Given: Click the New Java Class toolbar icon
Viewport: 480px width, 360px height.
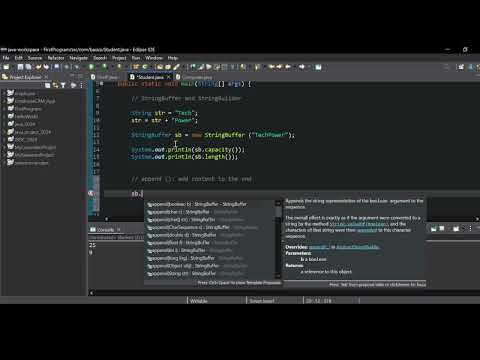Looking at the screenshot, I should pyautogui.click(x=145, y=67).
